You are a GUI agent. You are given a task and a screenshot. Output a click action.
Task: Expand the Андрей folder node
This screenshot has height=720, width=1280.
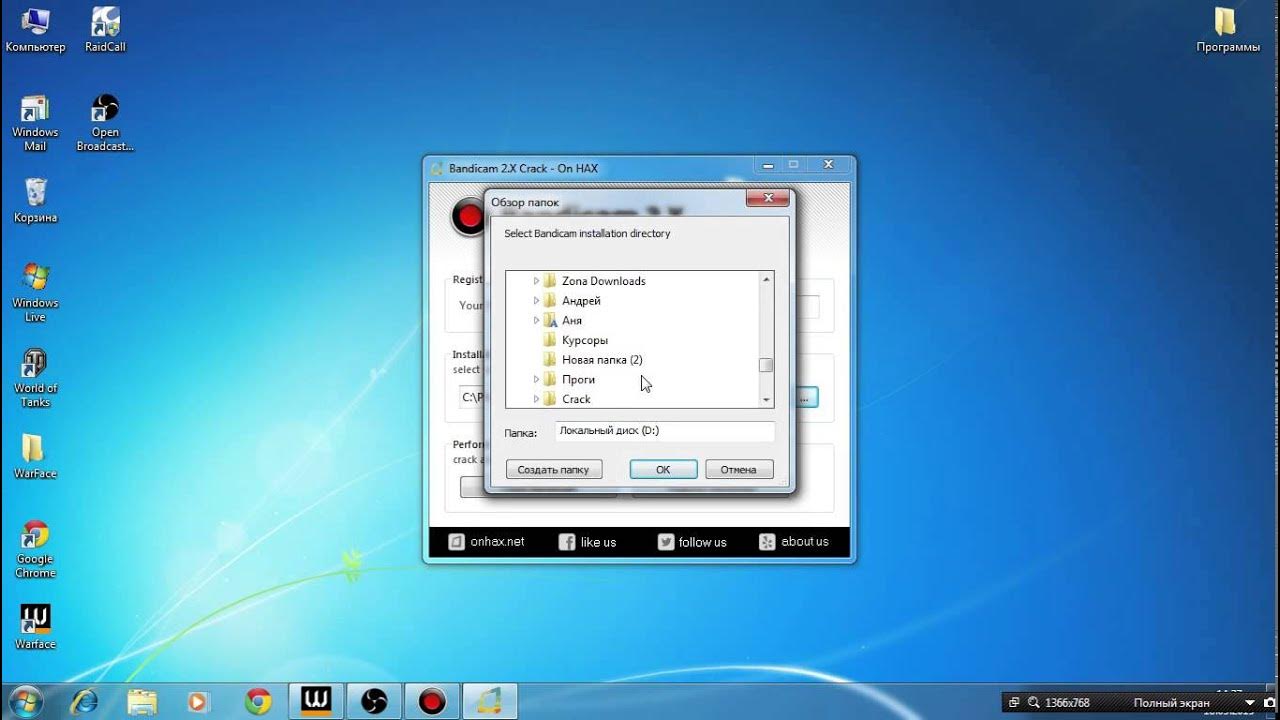point(536,301)
